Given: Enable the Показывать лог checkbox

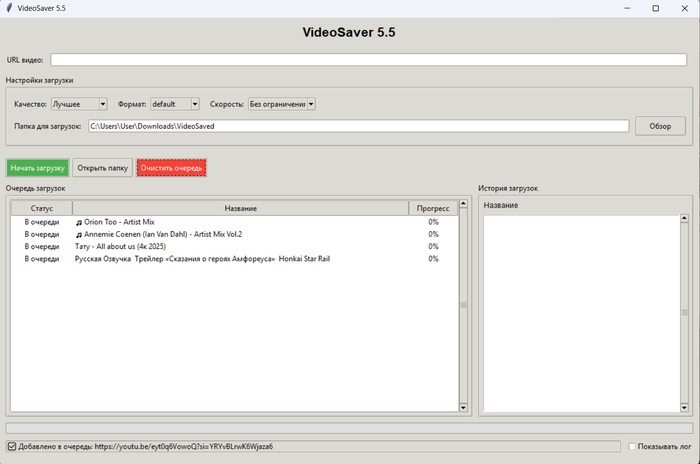Looking at the screenshot, I should 632,446.
